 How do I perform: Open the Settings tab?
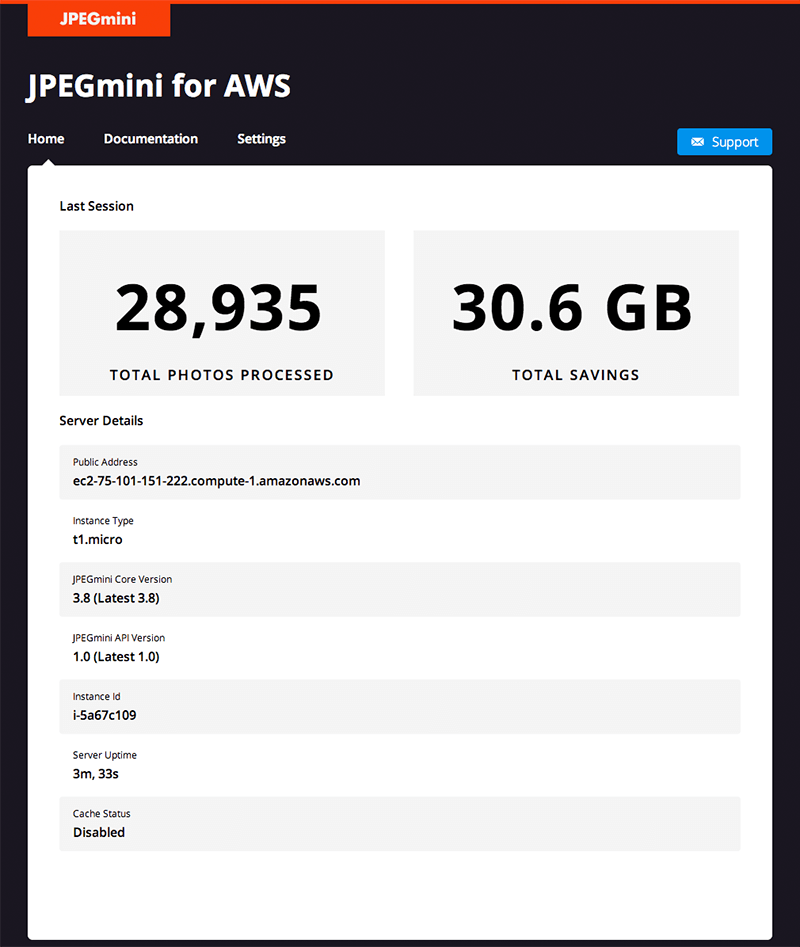click(x=261, y=139)
